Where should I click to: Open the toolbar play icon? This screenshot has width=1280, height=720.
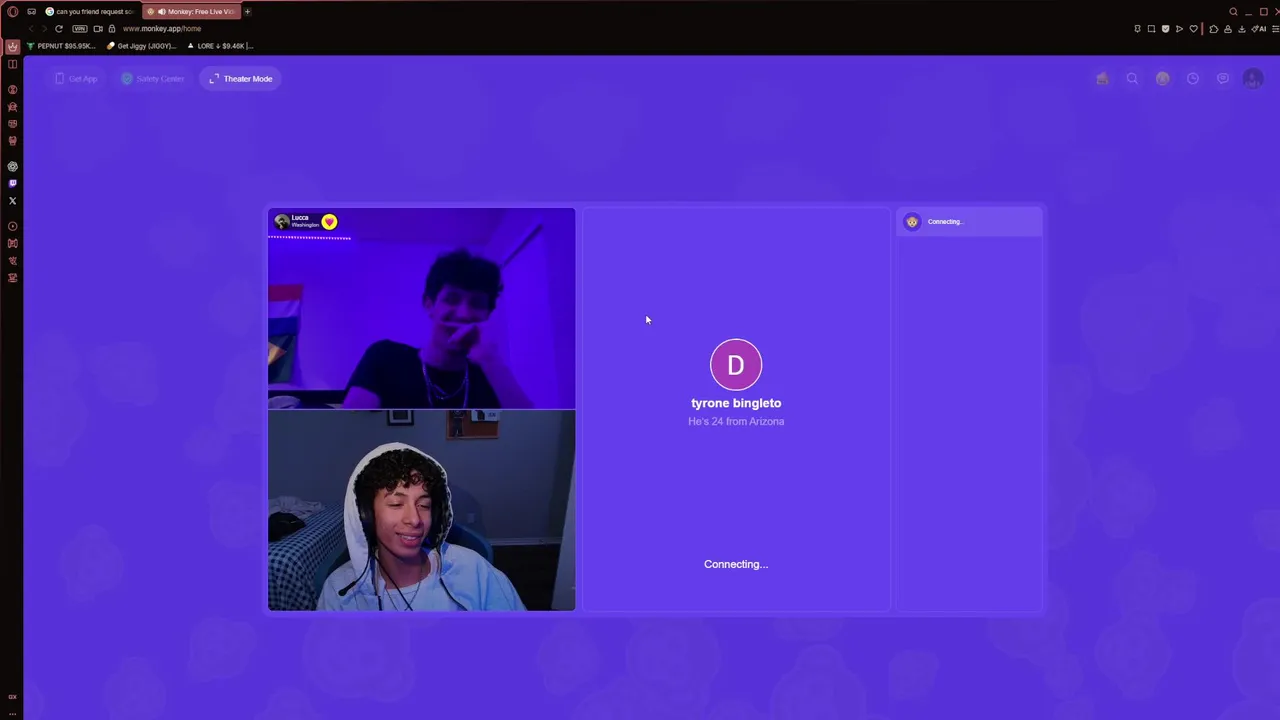tap(1179, 29)
